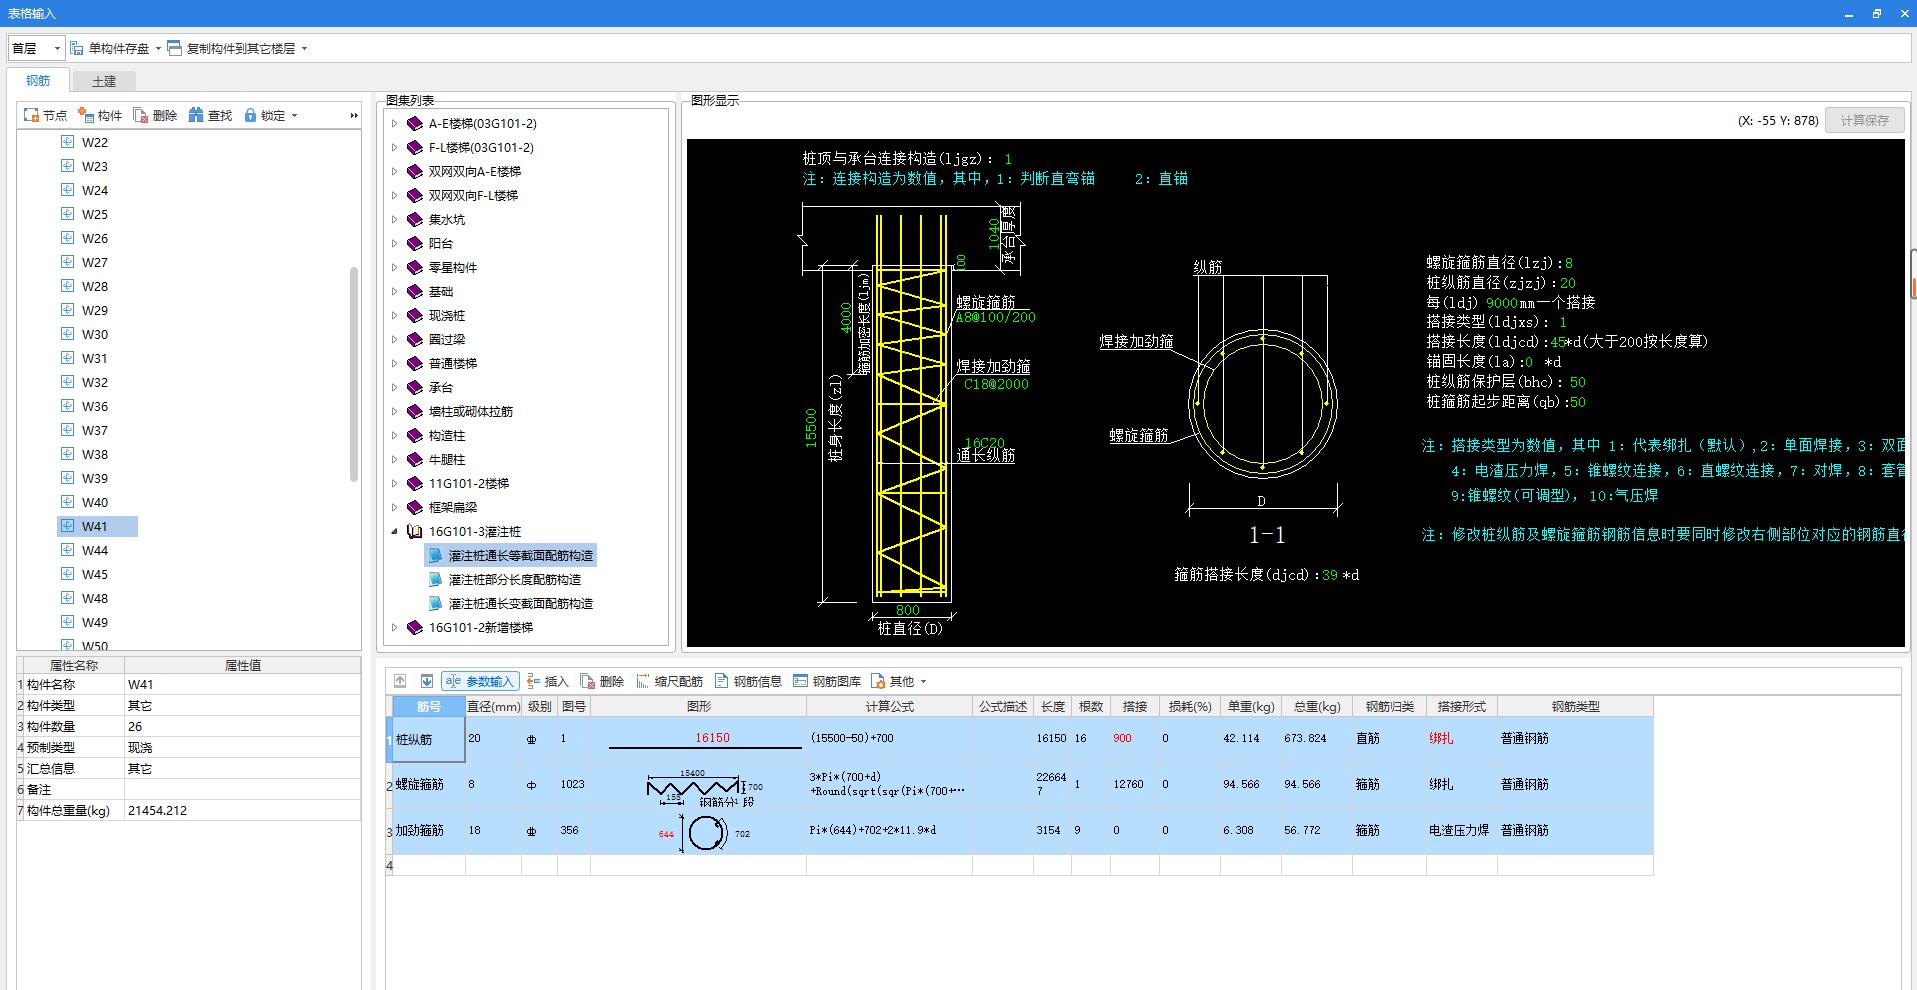Screen dimensions: 1917x990
Task: Click the W25 component icon
Action: click(x=67, y=214)
